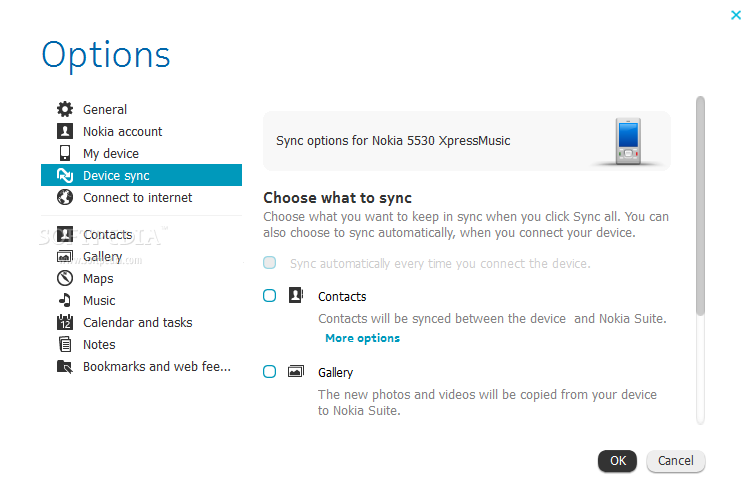Click the Sync options for Nokia 5530 XpressMusic text
749x494 pixels.
pyautogui.click(x=393, y=141)
